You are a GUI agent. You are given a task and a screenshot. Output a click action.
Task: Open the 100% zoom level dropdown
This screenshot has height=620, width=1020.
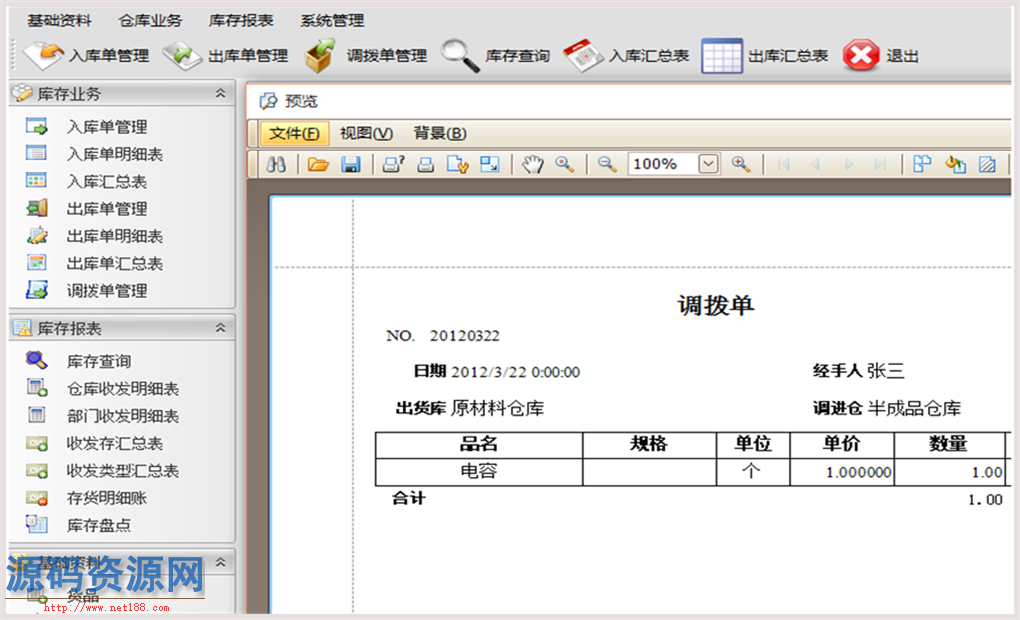[708, 164]
